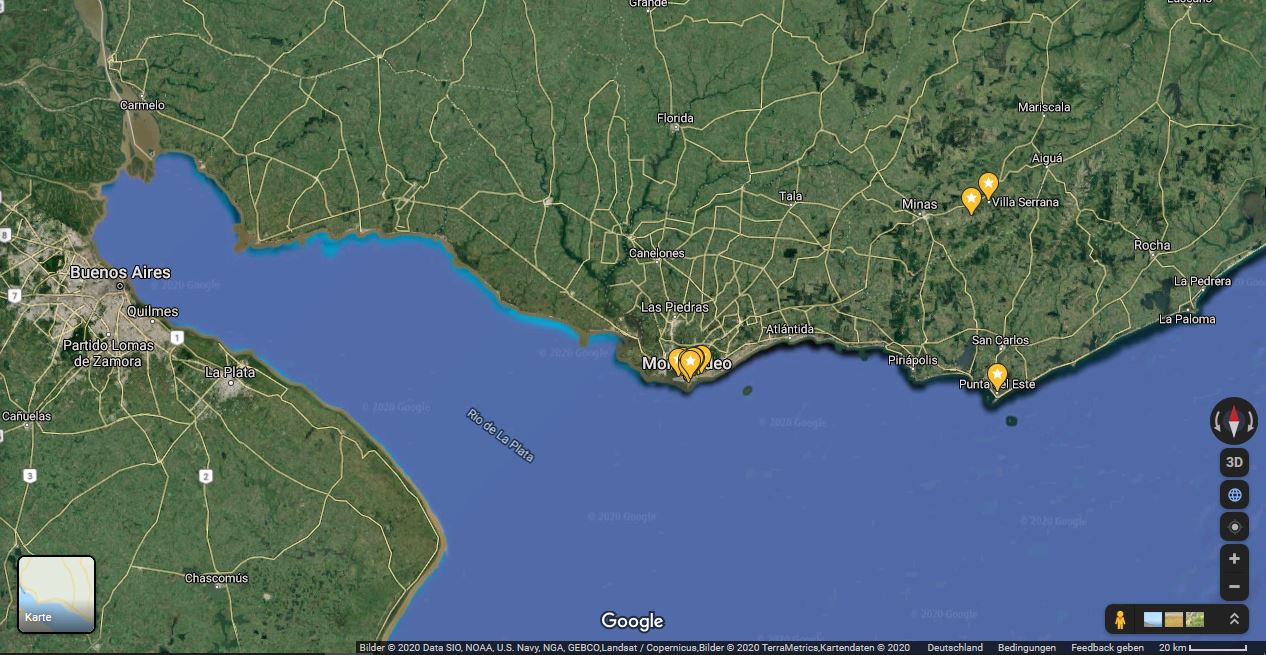Image resolution: width=1266 pixels, height=655 pixels.
Task: Open the sky-blue imagery thumbnail in the bottom strip
Action: [1153, 619]
